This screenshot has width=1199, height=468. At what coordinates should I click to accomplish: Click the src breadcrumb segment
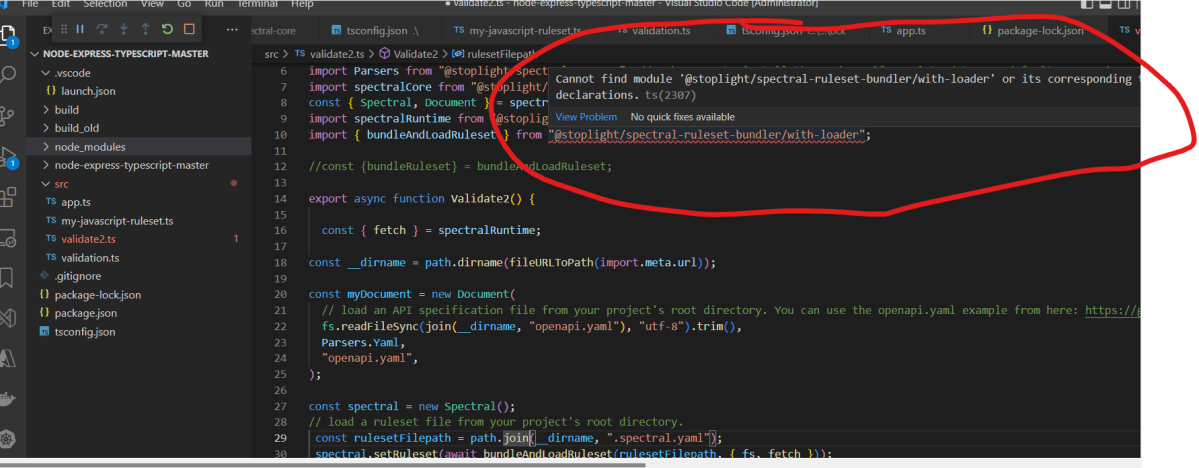pyautogui.click(x=271, y=54)
